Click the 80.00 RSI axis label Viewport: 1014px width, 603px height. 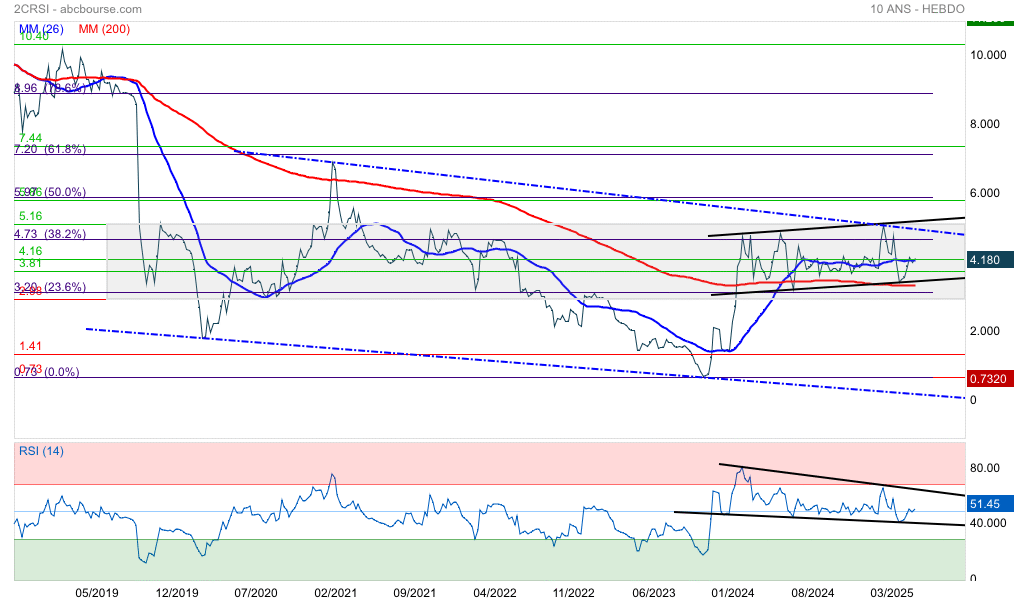click(x=985, y=468)
